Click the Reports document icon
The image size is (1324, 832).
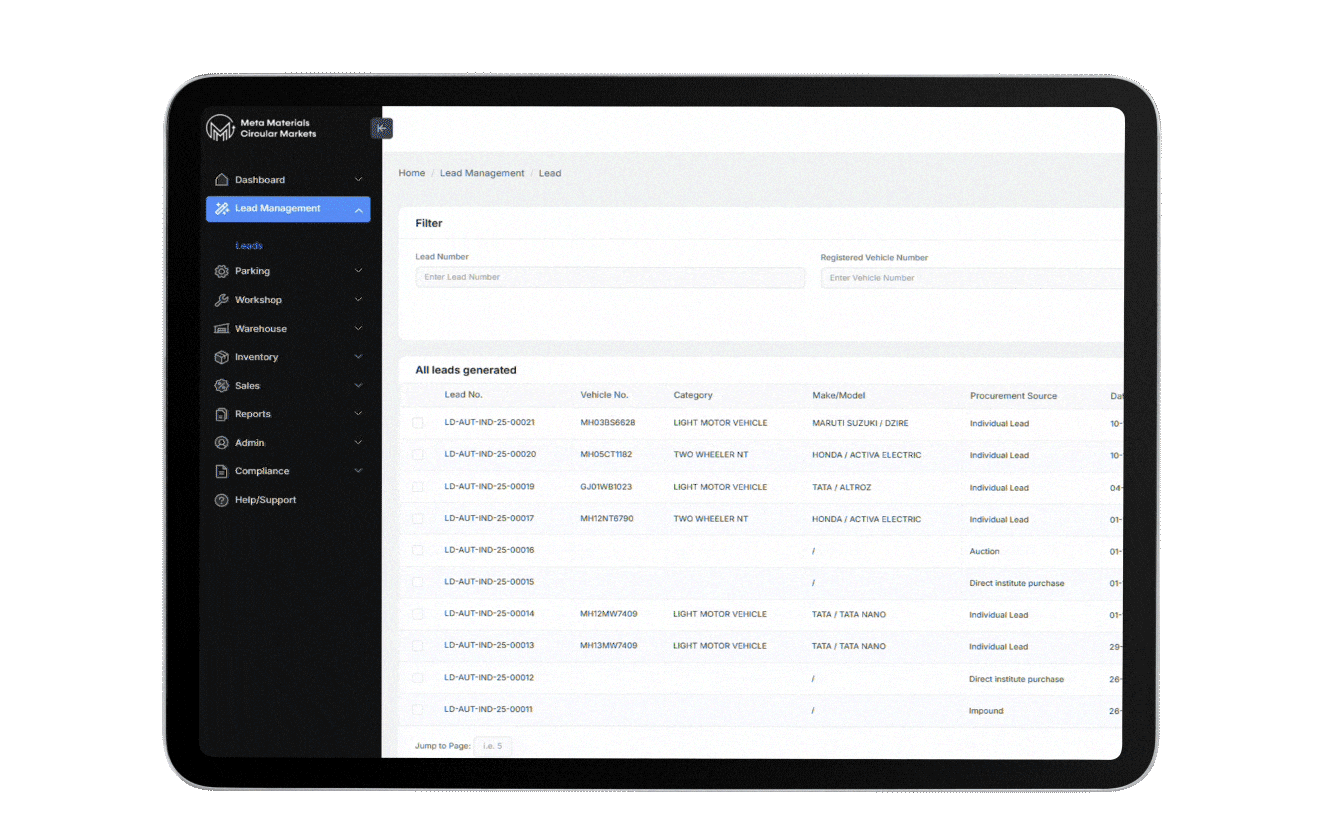(x=222, y=414)
